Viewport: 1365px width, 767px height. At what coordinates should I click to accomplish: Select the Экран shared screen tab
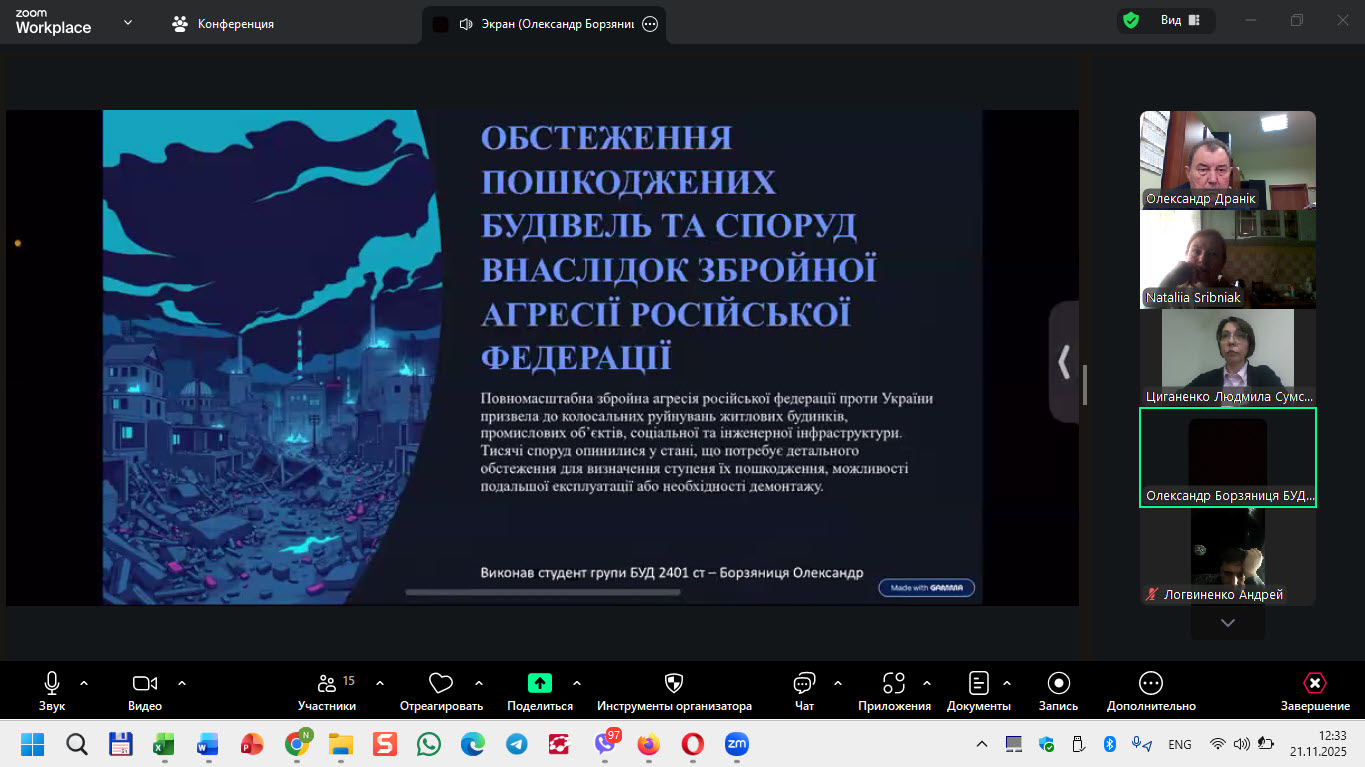[x=545, y=24]
